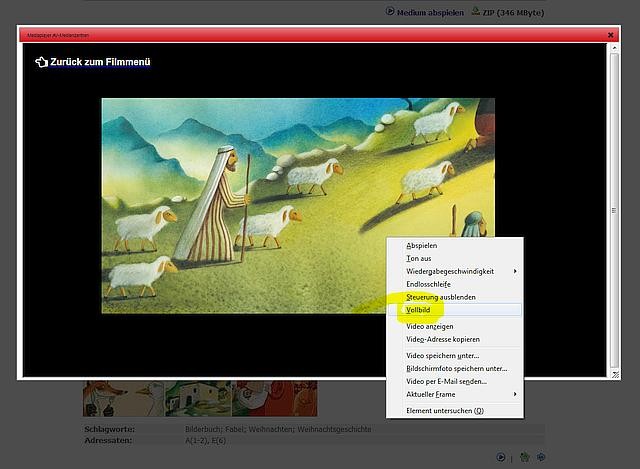640x469 pixels.
Task: Click the blue gear-like icon at bottom right
Action: click(541, 457)
